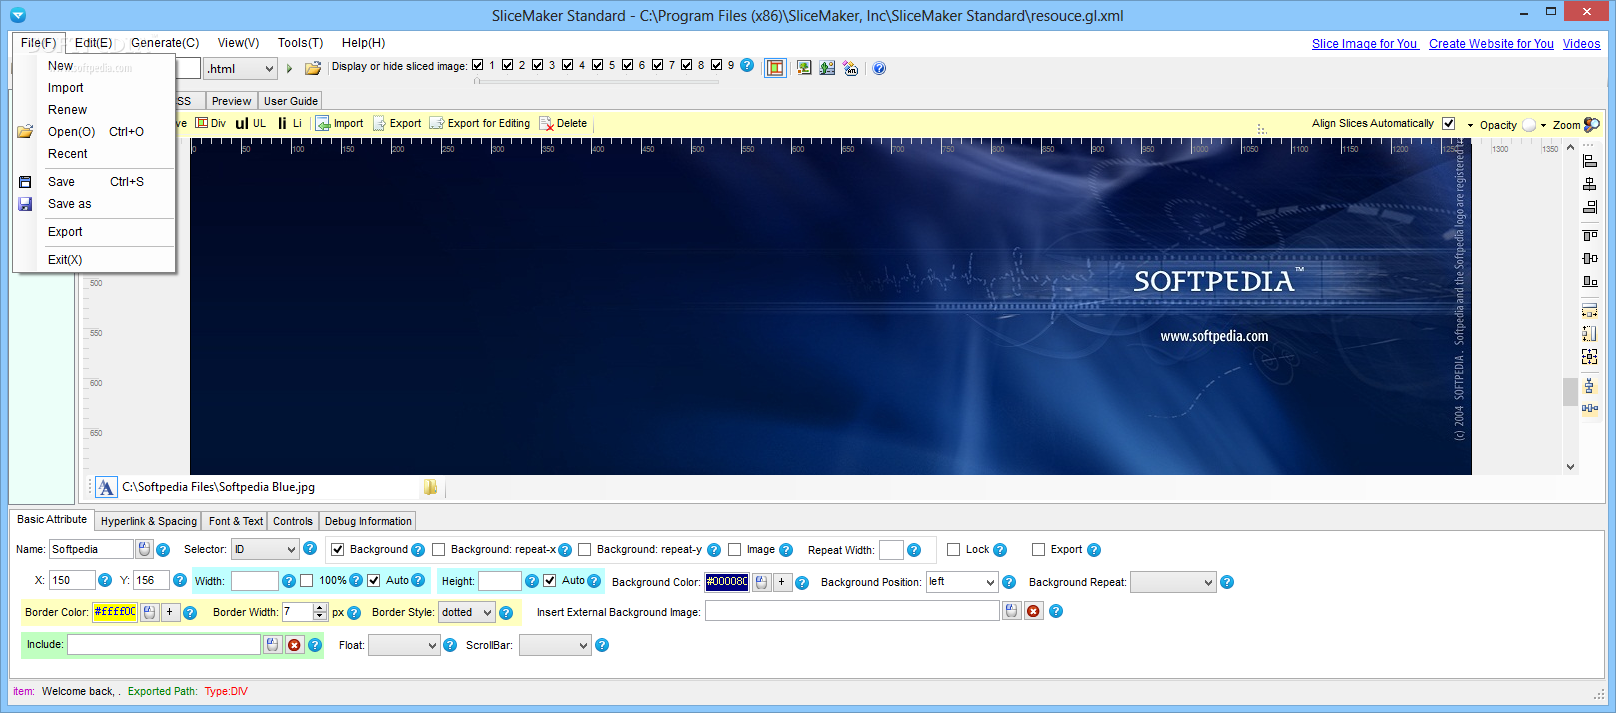Click the make same size icon
The image size is (1616, 713).
pos(1590,356)
